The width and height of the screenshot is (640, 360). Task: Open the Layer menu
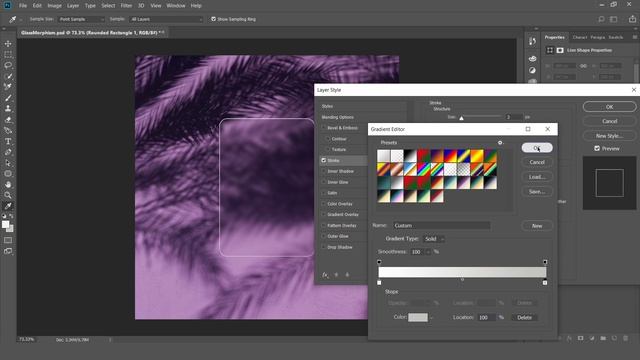[73, 6]
